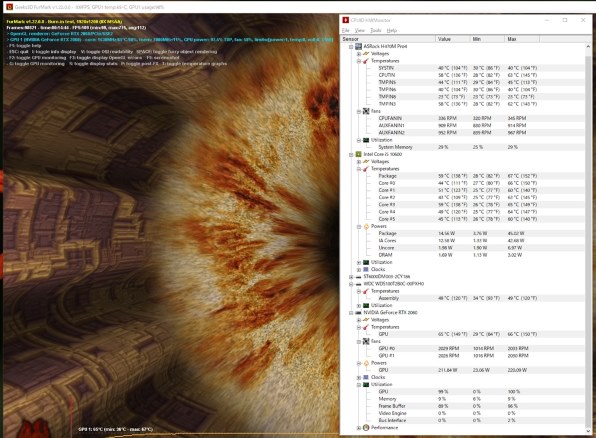The height and width of the screenshot is (438, 596).
Task: Open the View menu in HWMonitor
Action: (x=360, y=30)
